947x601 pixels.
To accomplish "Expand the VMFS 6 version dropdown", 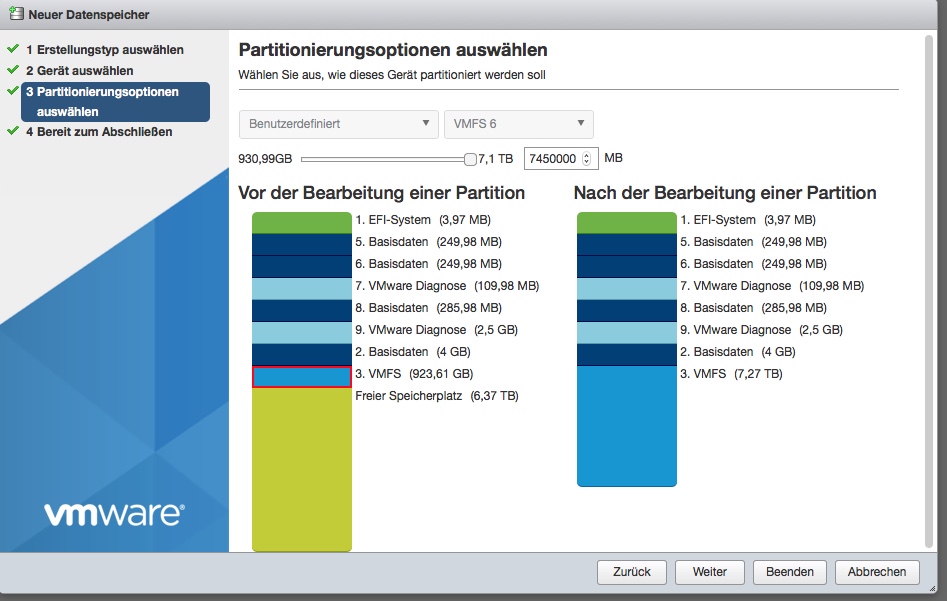I will point(518,124).
